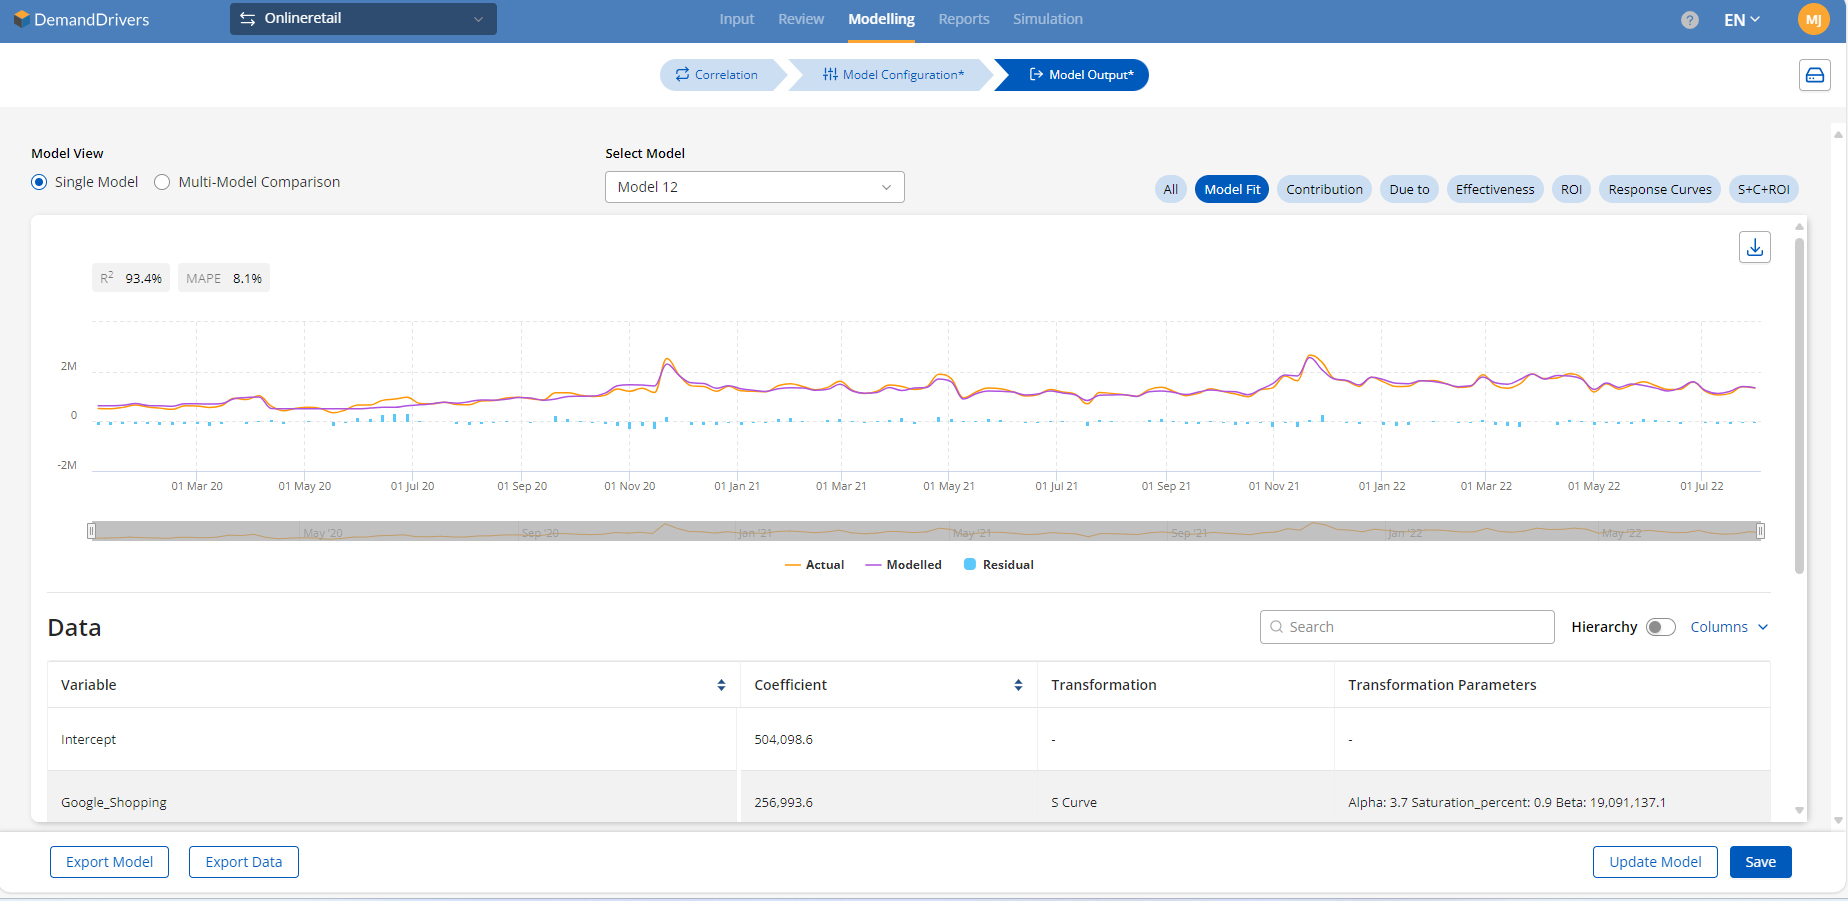Click the MAPE 8.1% metric badge
1848x901 pixels.
click(x=224, y=278)
